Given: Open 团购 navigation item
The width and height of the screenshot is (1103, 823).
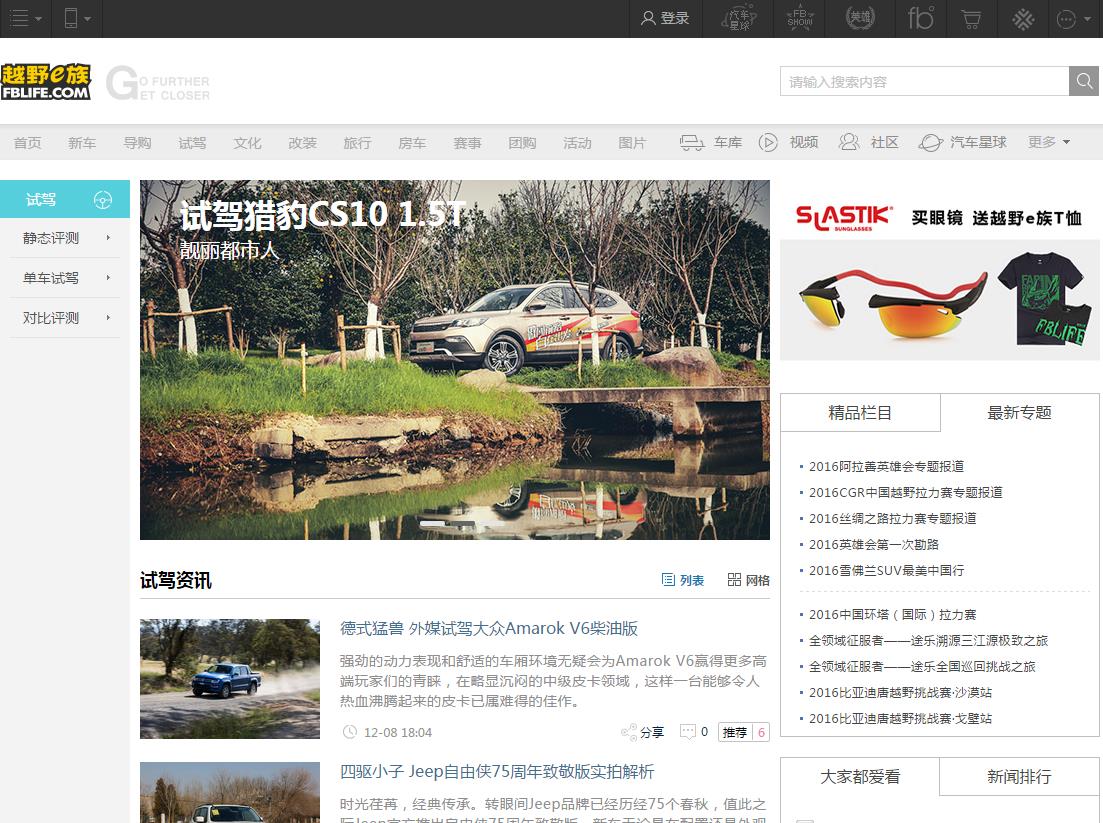Looking at the screenshot, I should point(522,143).
